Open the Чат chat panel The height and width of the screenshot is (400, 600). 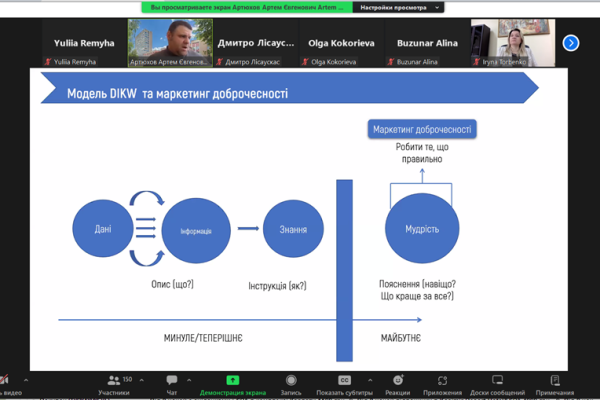point(172,385)
